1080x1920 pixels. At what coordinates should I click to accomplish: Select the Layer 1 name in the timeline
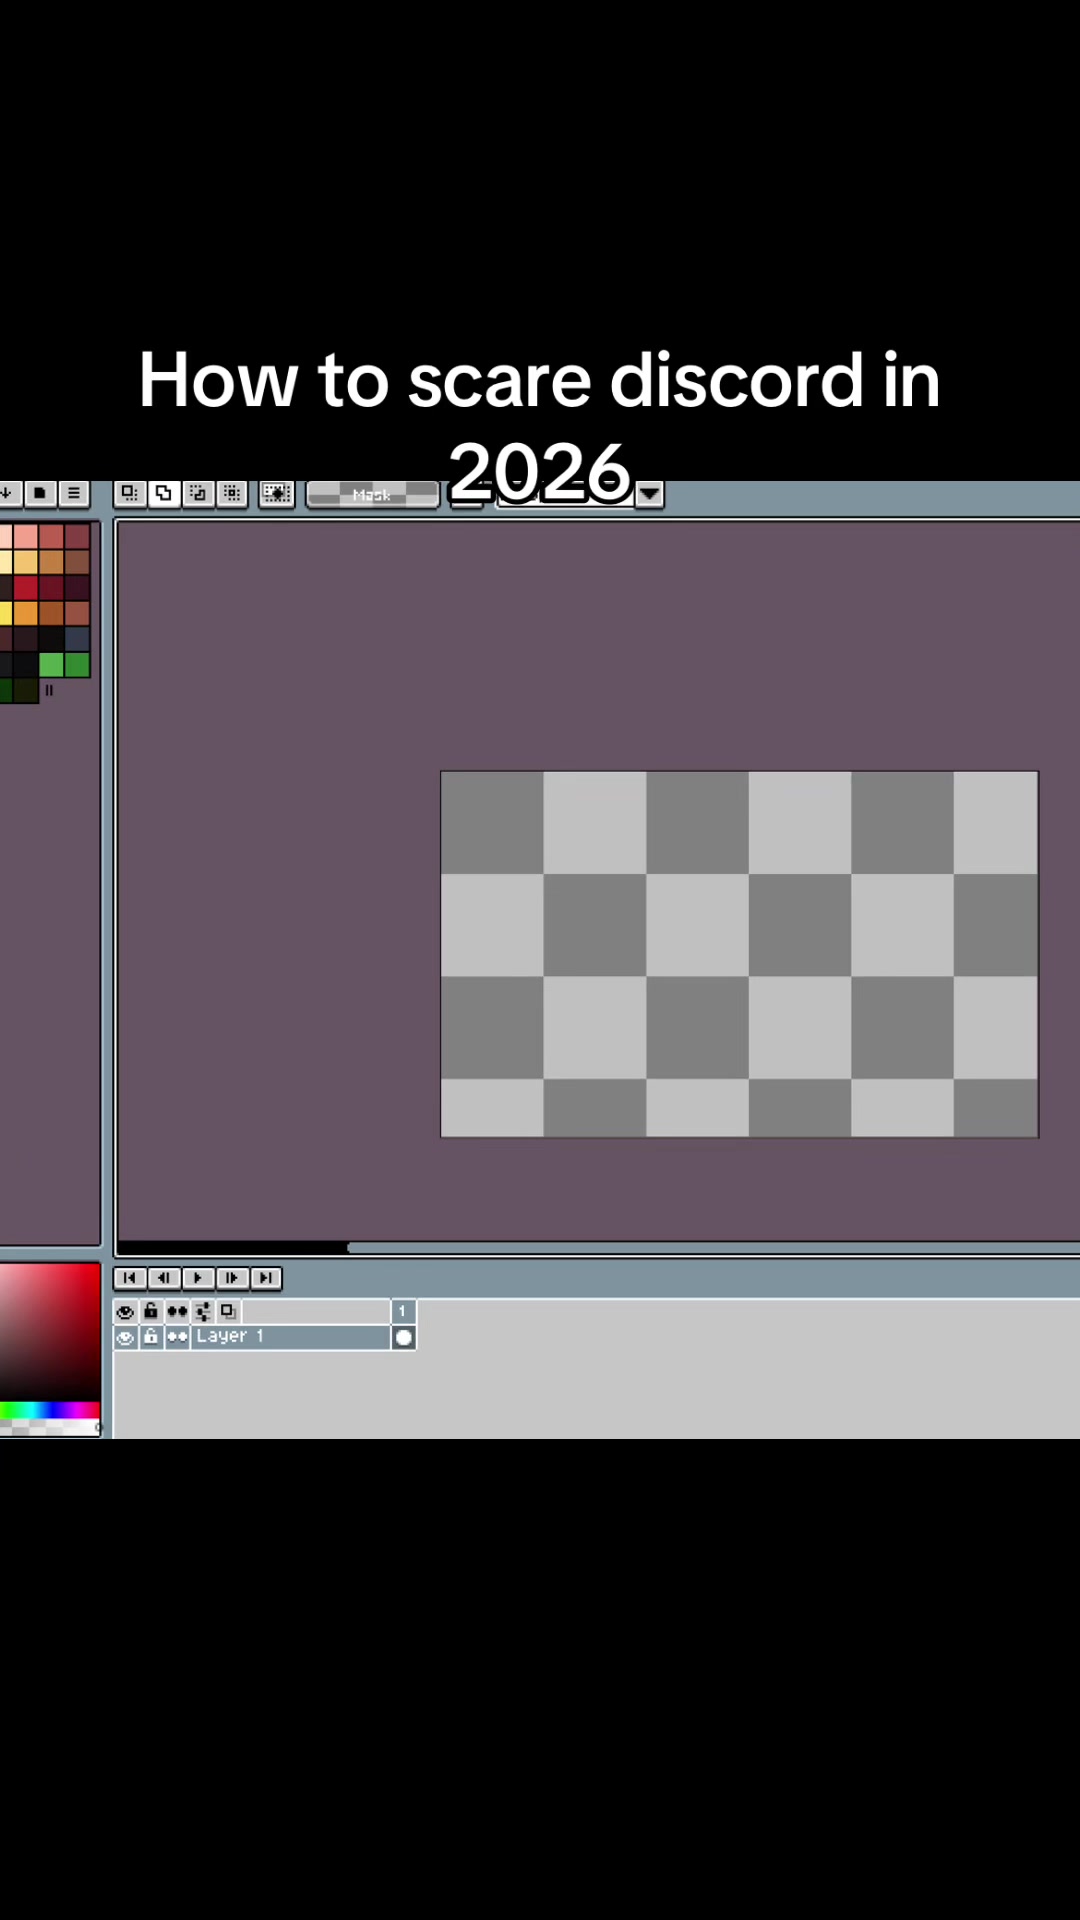[x=290, y=1337]
